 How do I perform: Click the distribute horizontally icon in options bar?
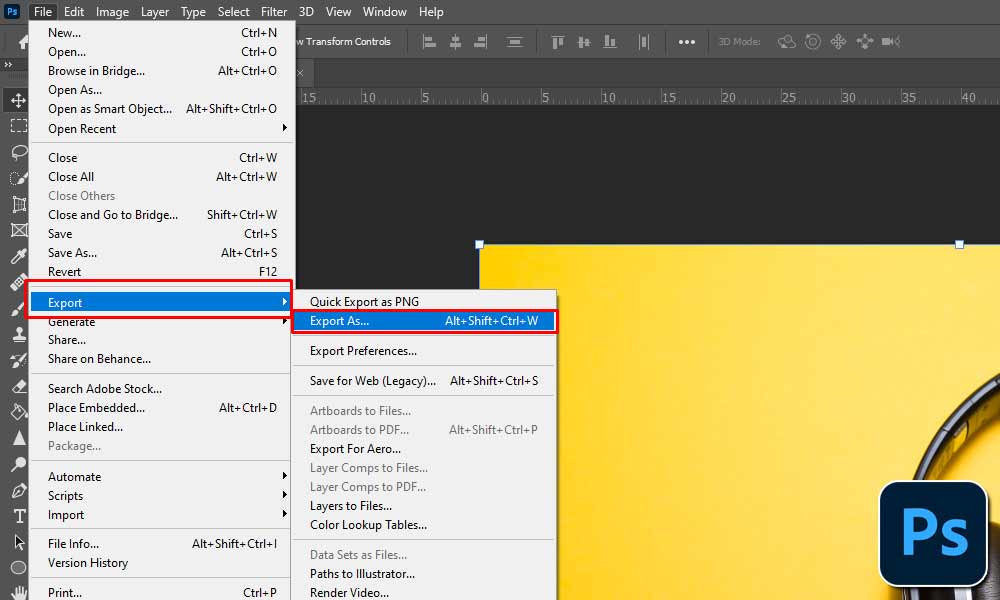(x=643, y=42)
